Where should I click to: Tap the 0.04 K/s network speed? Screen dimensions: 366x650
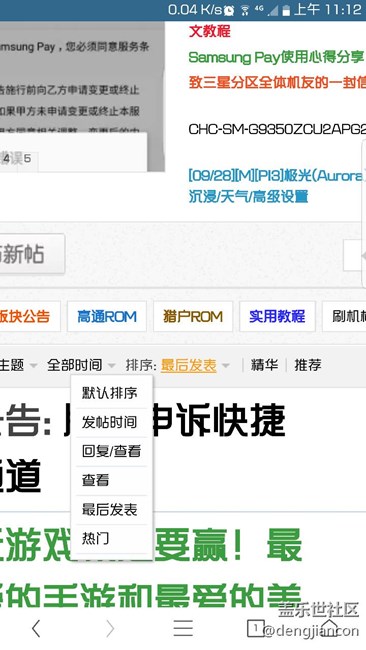point(195,10)
